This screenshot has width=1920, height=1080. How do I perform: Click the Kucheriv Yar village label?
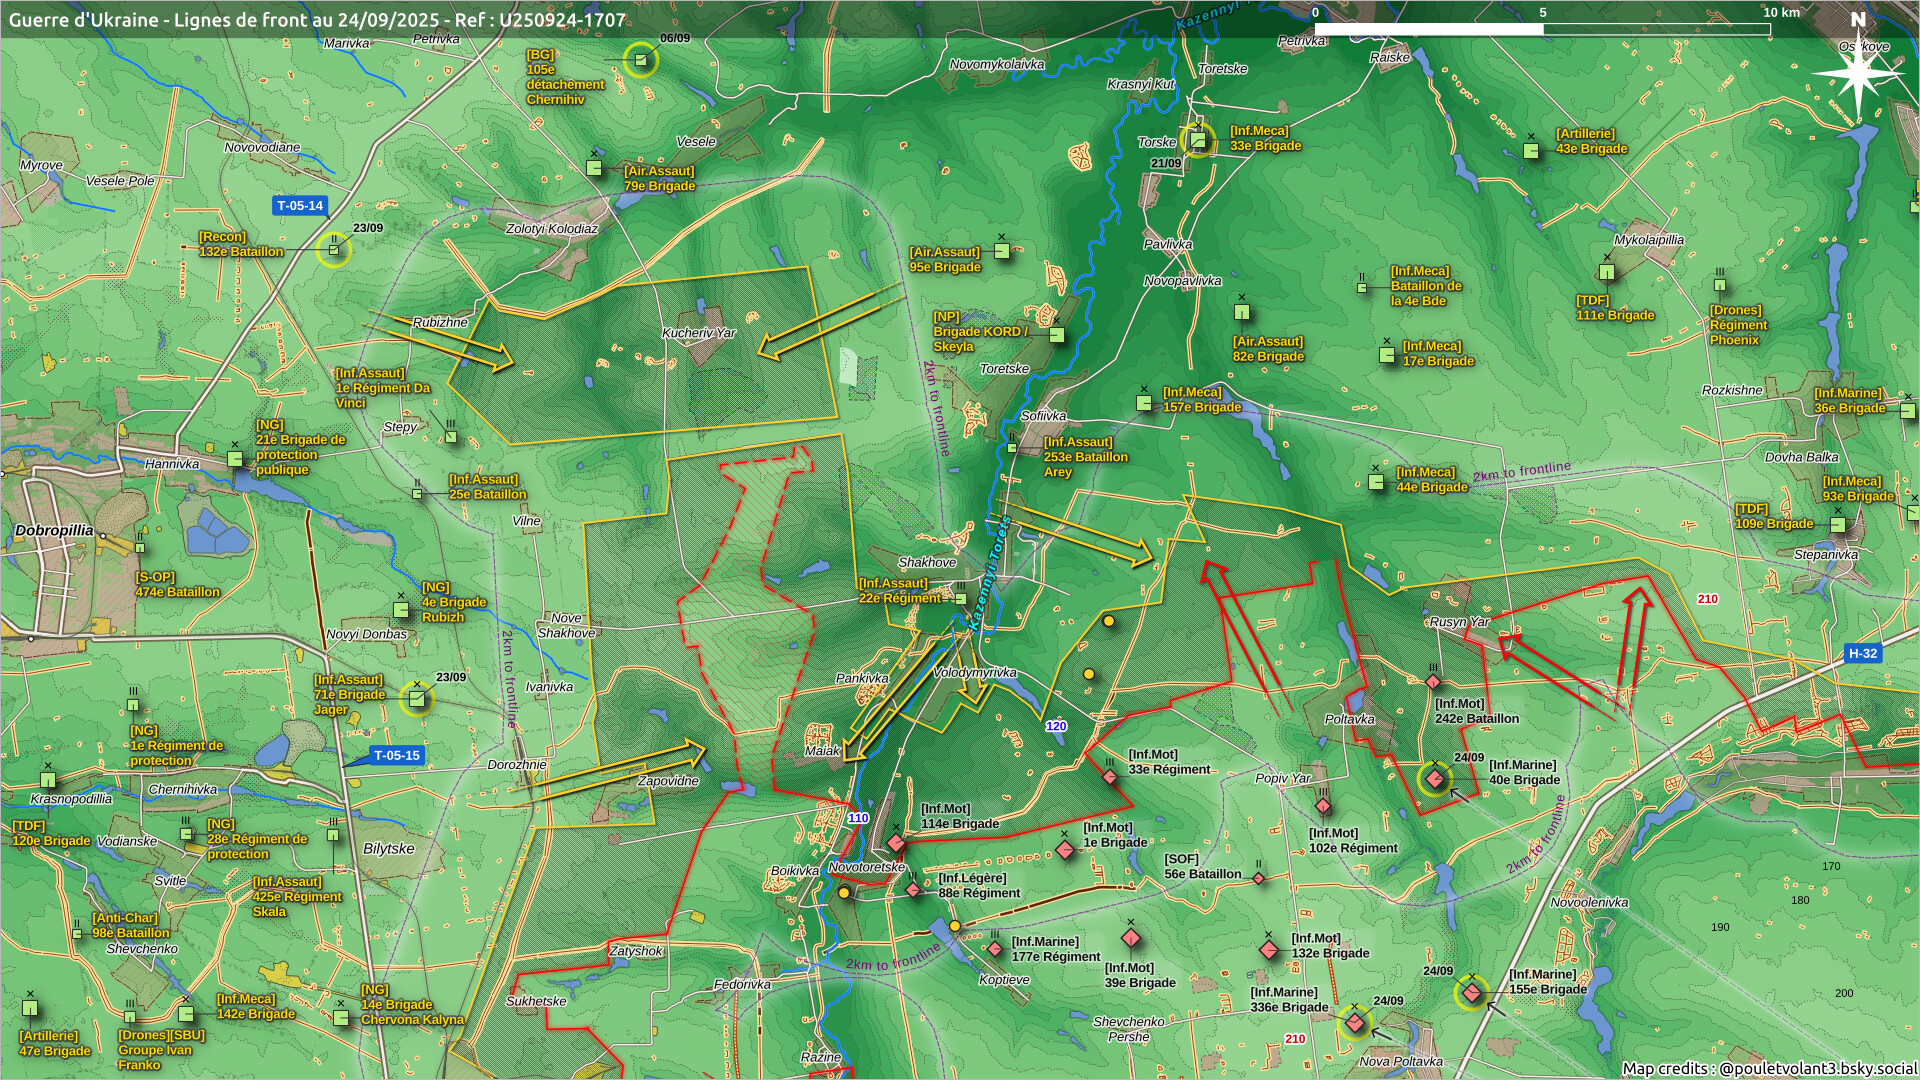click(698, 333)
